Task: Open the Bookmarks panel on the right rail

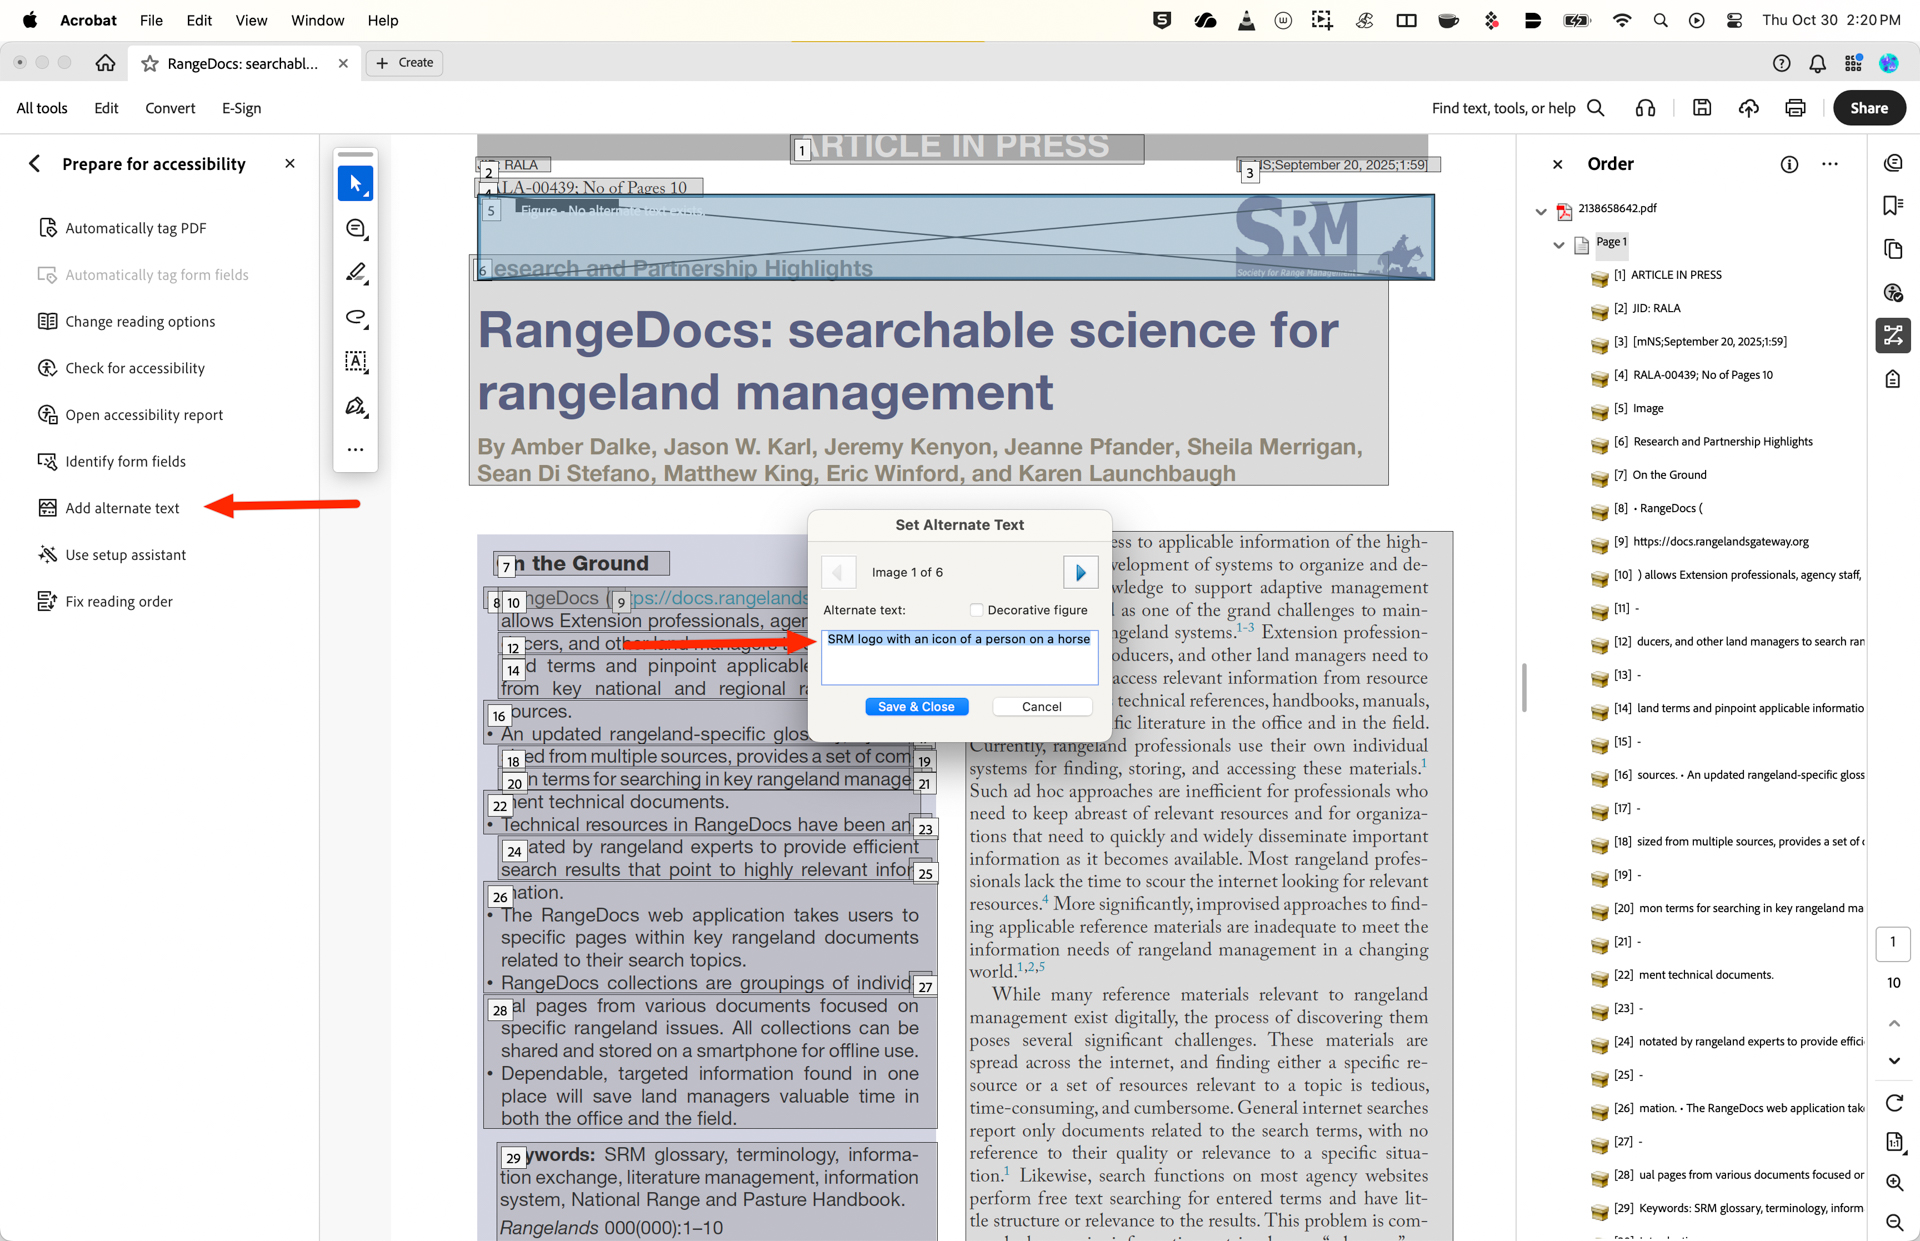Action: (1893, 205)
